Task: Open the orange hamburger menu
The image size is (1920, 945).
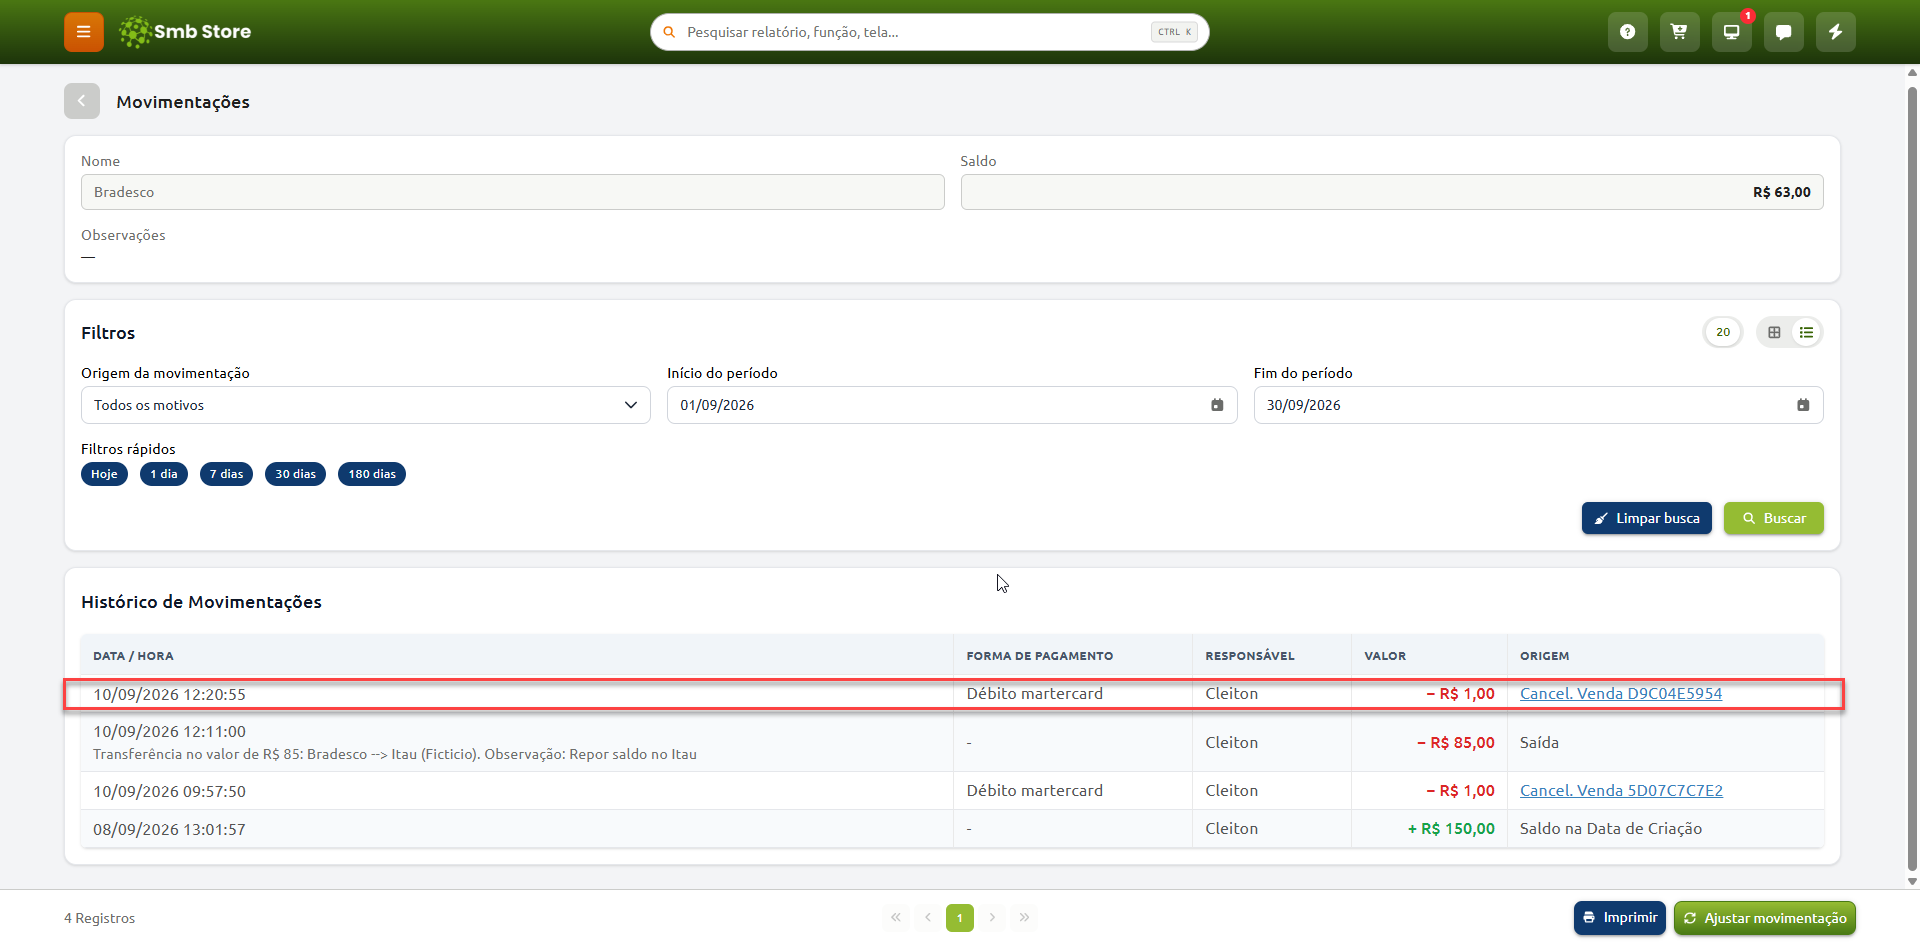Action: click(x=84, y=32)
